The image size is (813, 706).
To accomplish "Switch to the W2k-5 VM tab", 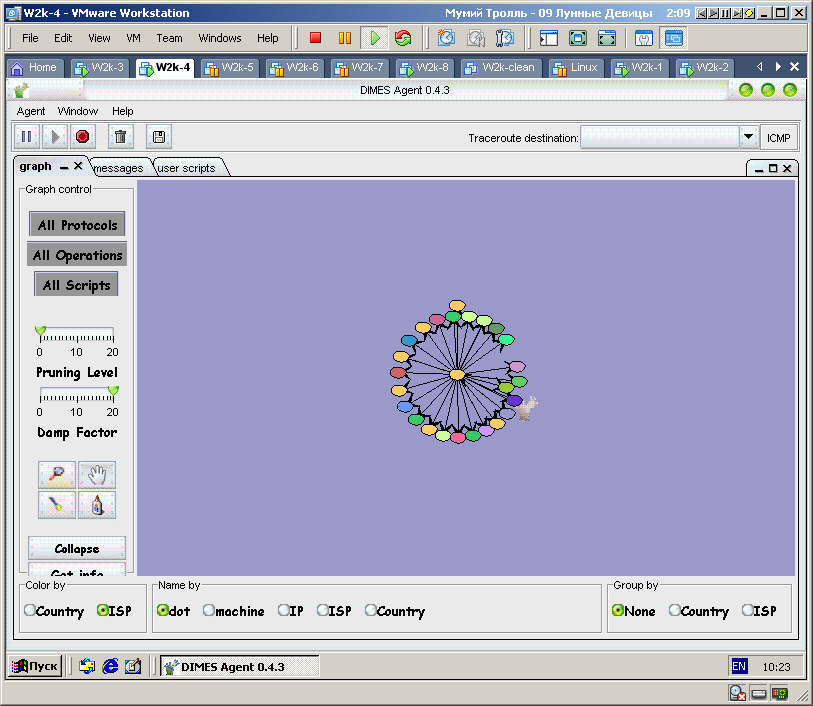I will click(229, 67).
